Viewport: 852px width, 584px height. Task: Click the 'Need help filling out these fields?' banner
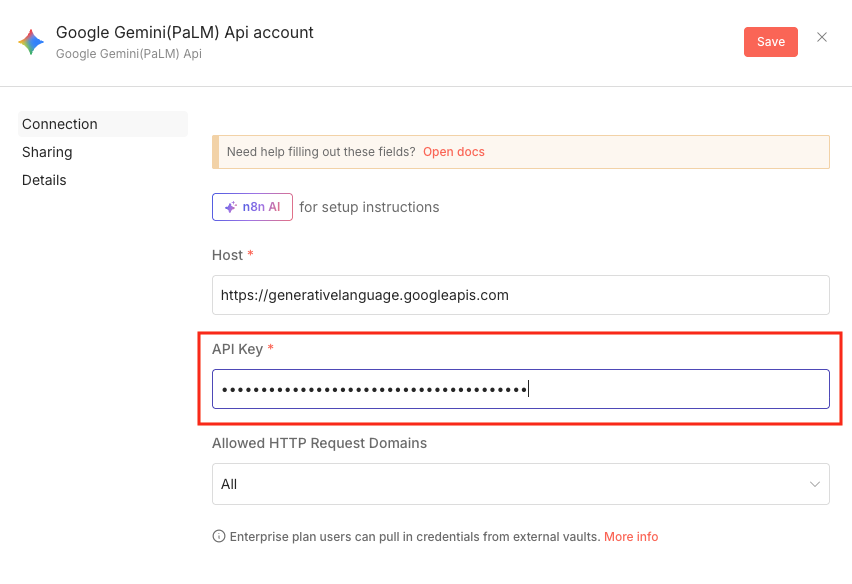click(x=320, y=152)
